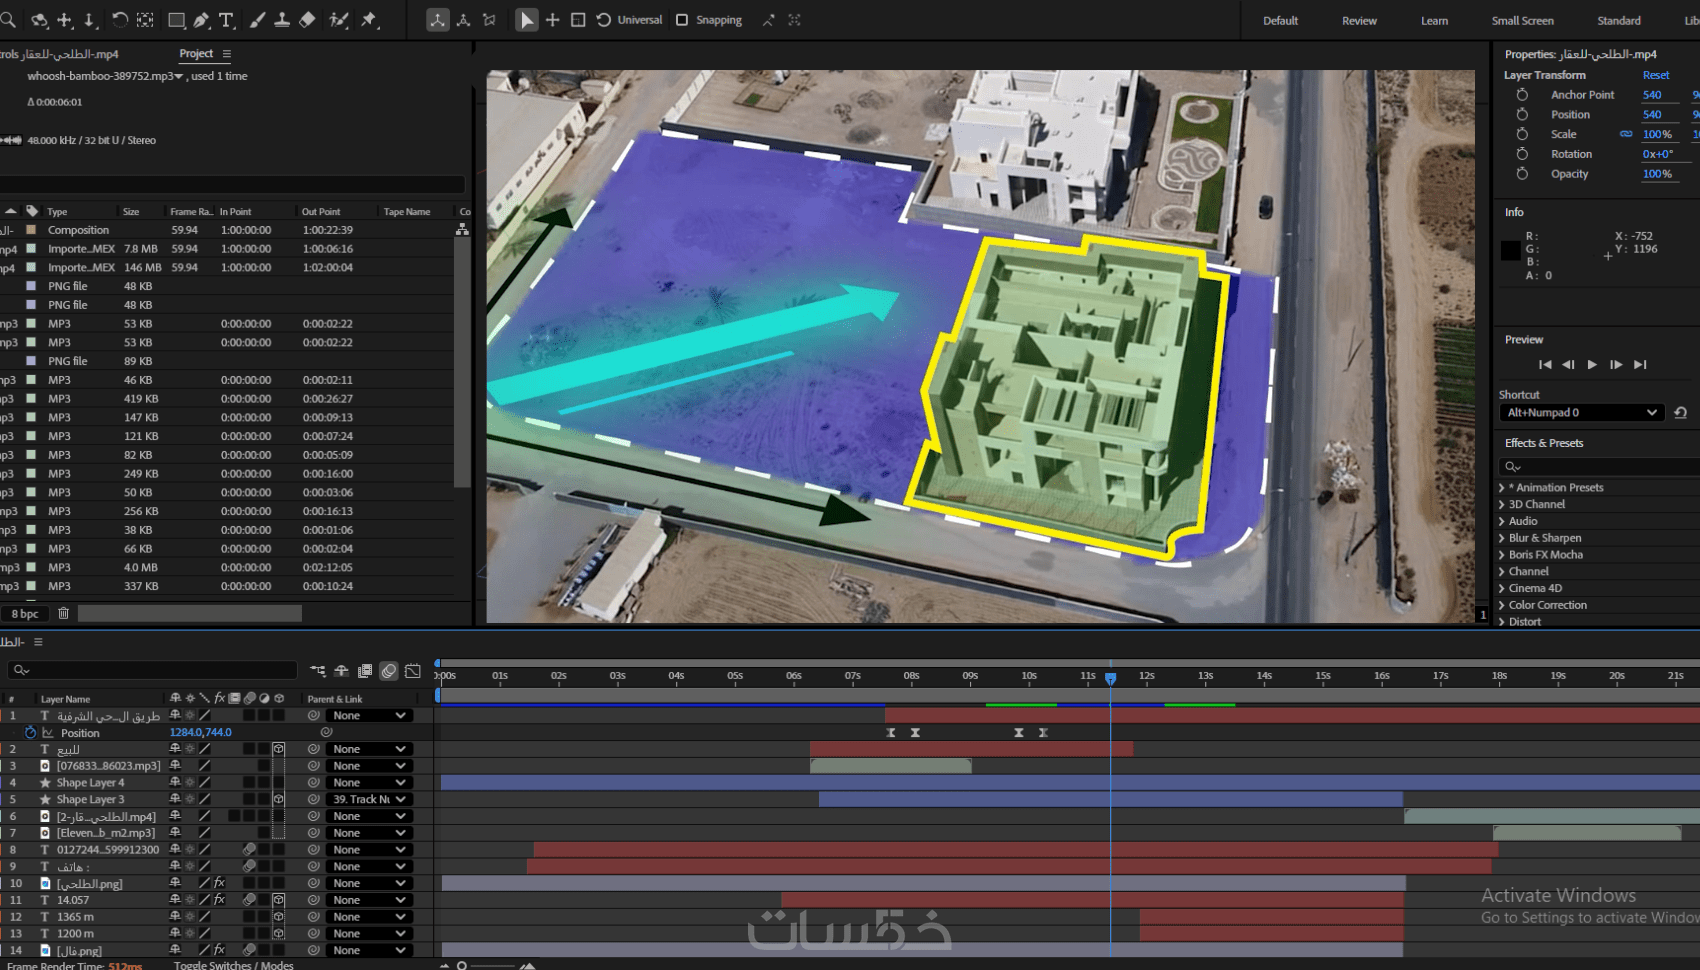Image resolution: width=1700 pixels, height=970 pixels.
Task: Reset the Layer Transform properties
Action: [x=1655, y=75]
